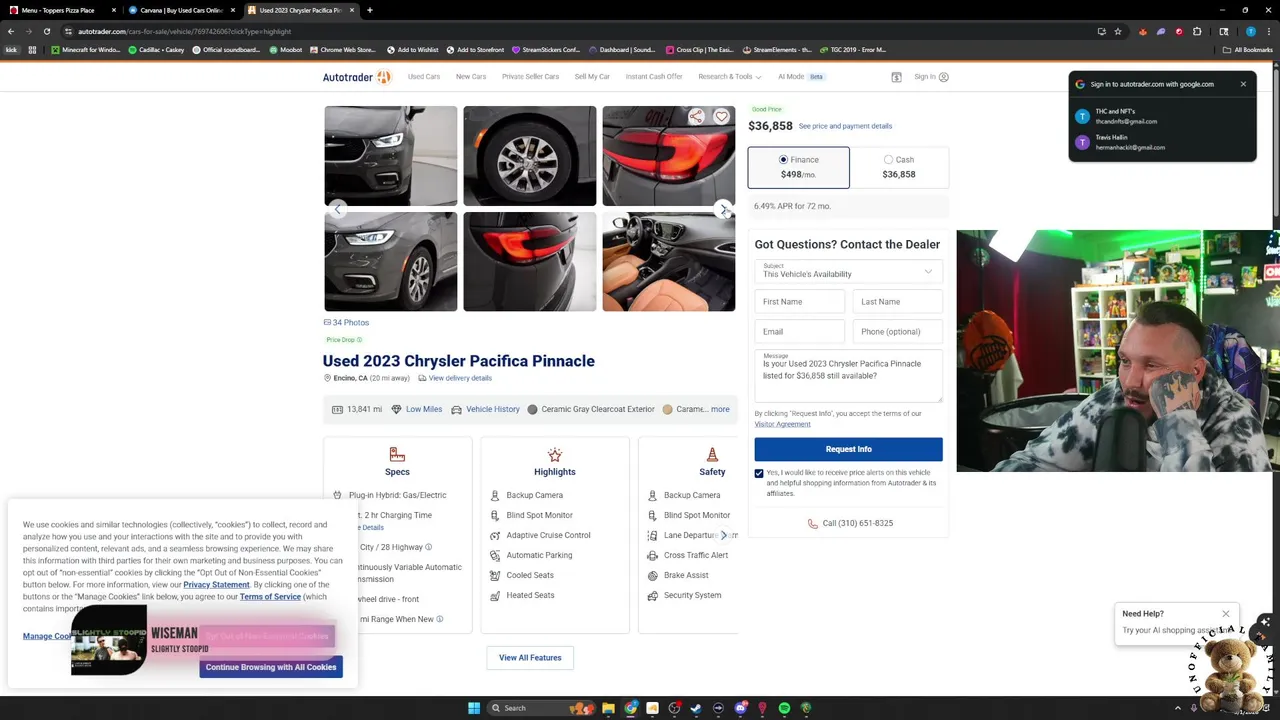1280x720 pixels.
Task: Click the Autotrader logo
Action: (x=356, y=77)
